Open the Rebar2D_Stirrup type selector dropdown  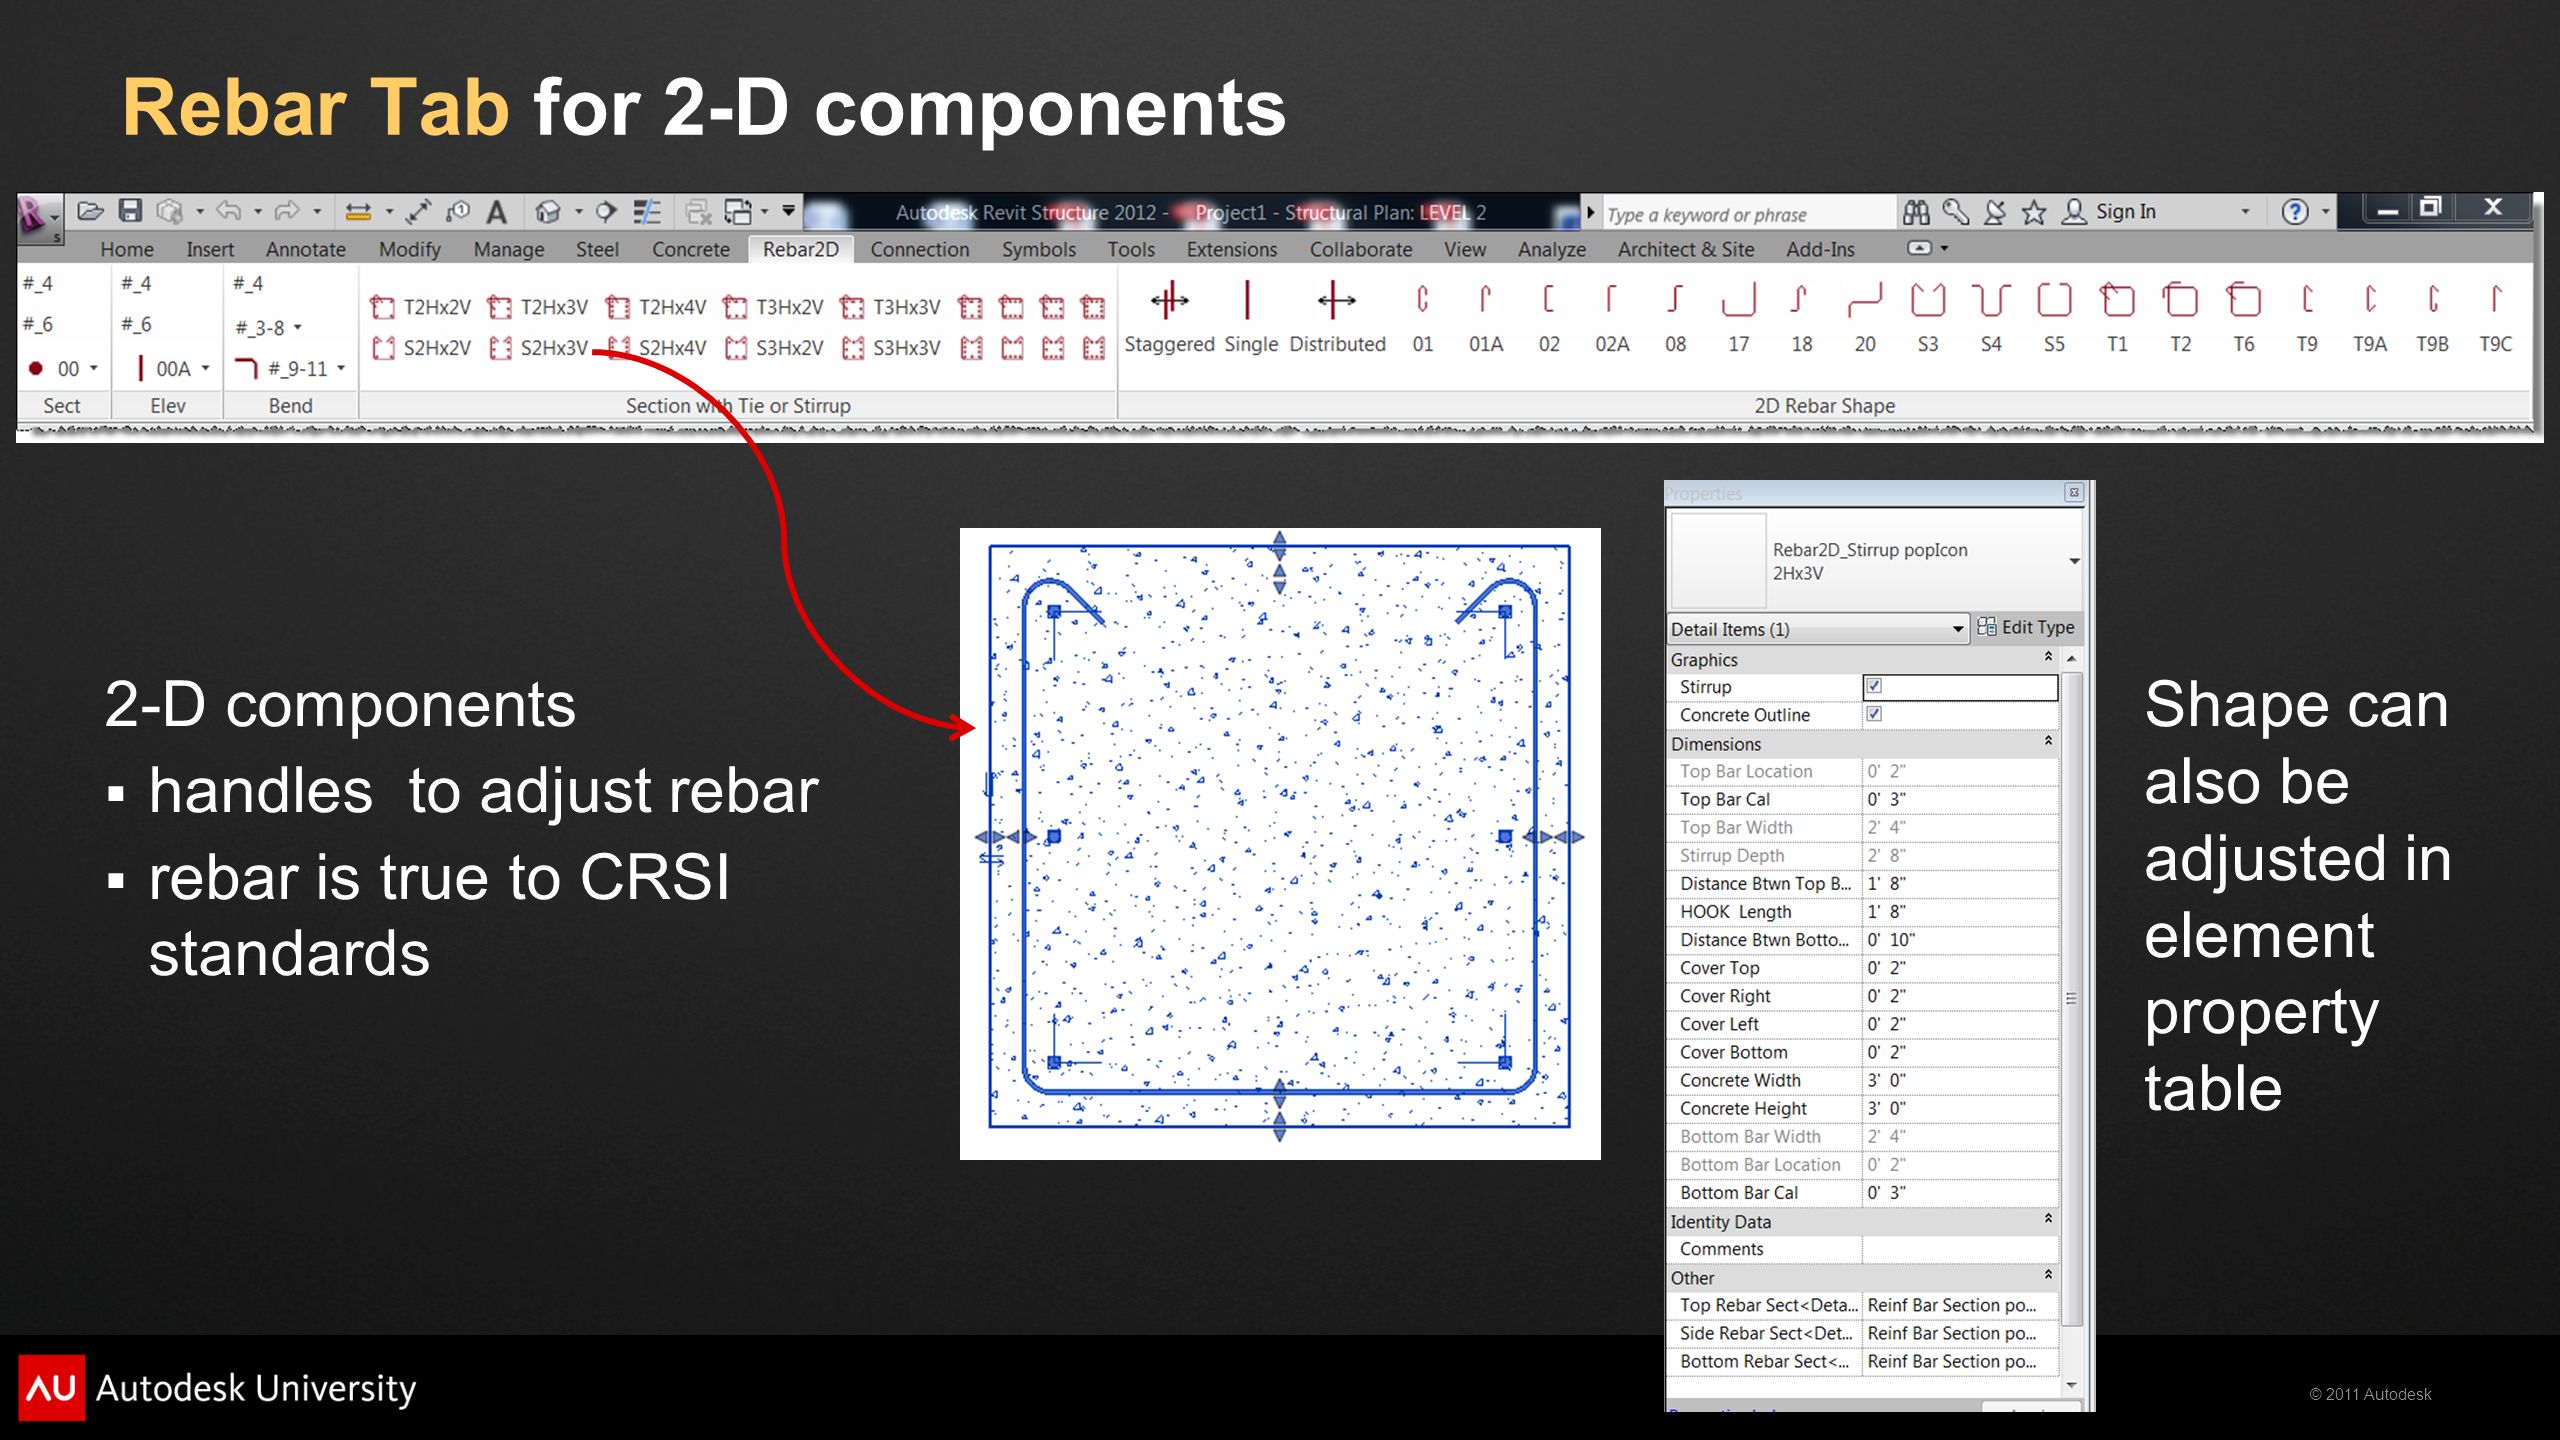(x=2074, y=561)
